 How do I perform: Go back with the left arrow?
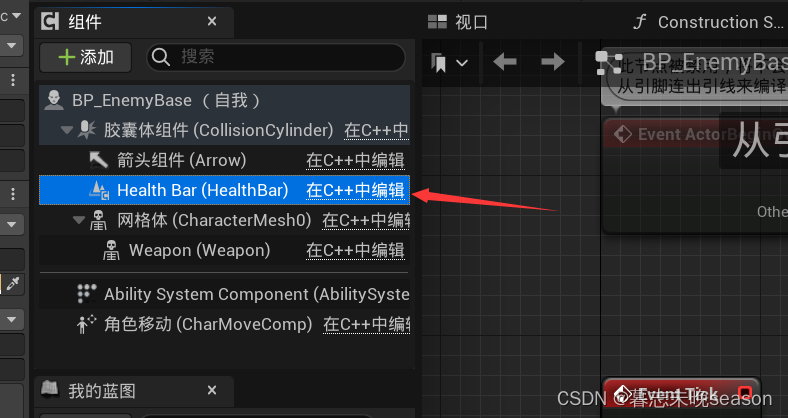[505, 62]
